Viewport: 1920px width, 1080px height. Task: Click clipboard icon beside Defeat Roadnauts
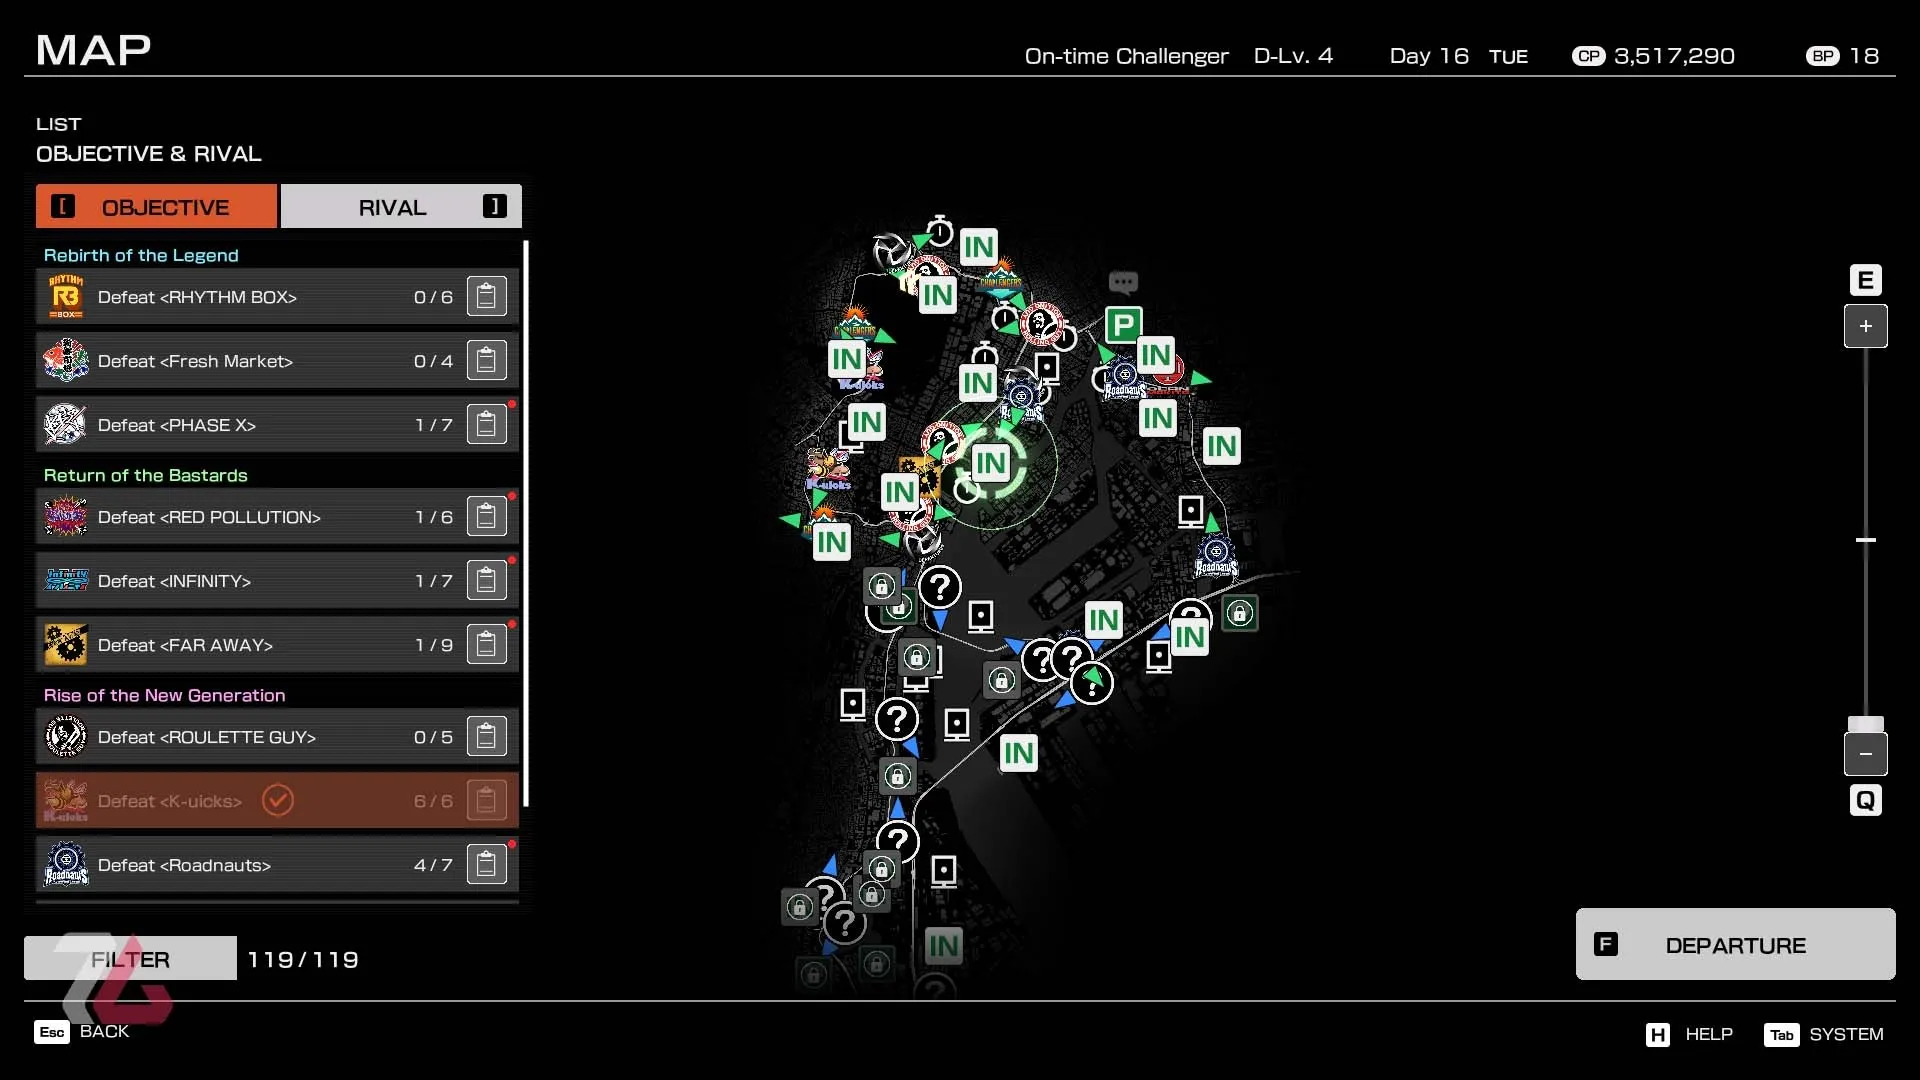pos(486,865)
